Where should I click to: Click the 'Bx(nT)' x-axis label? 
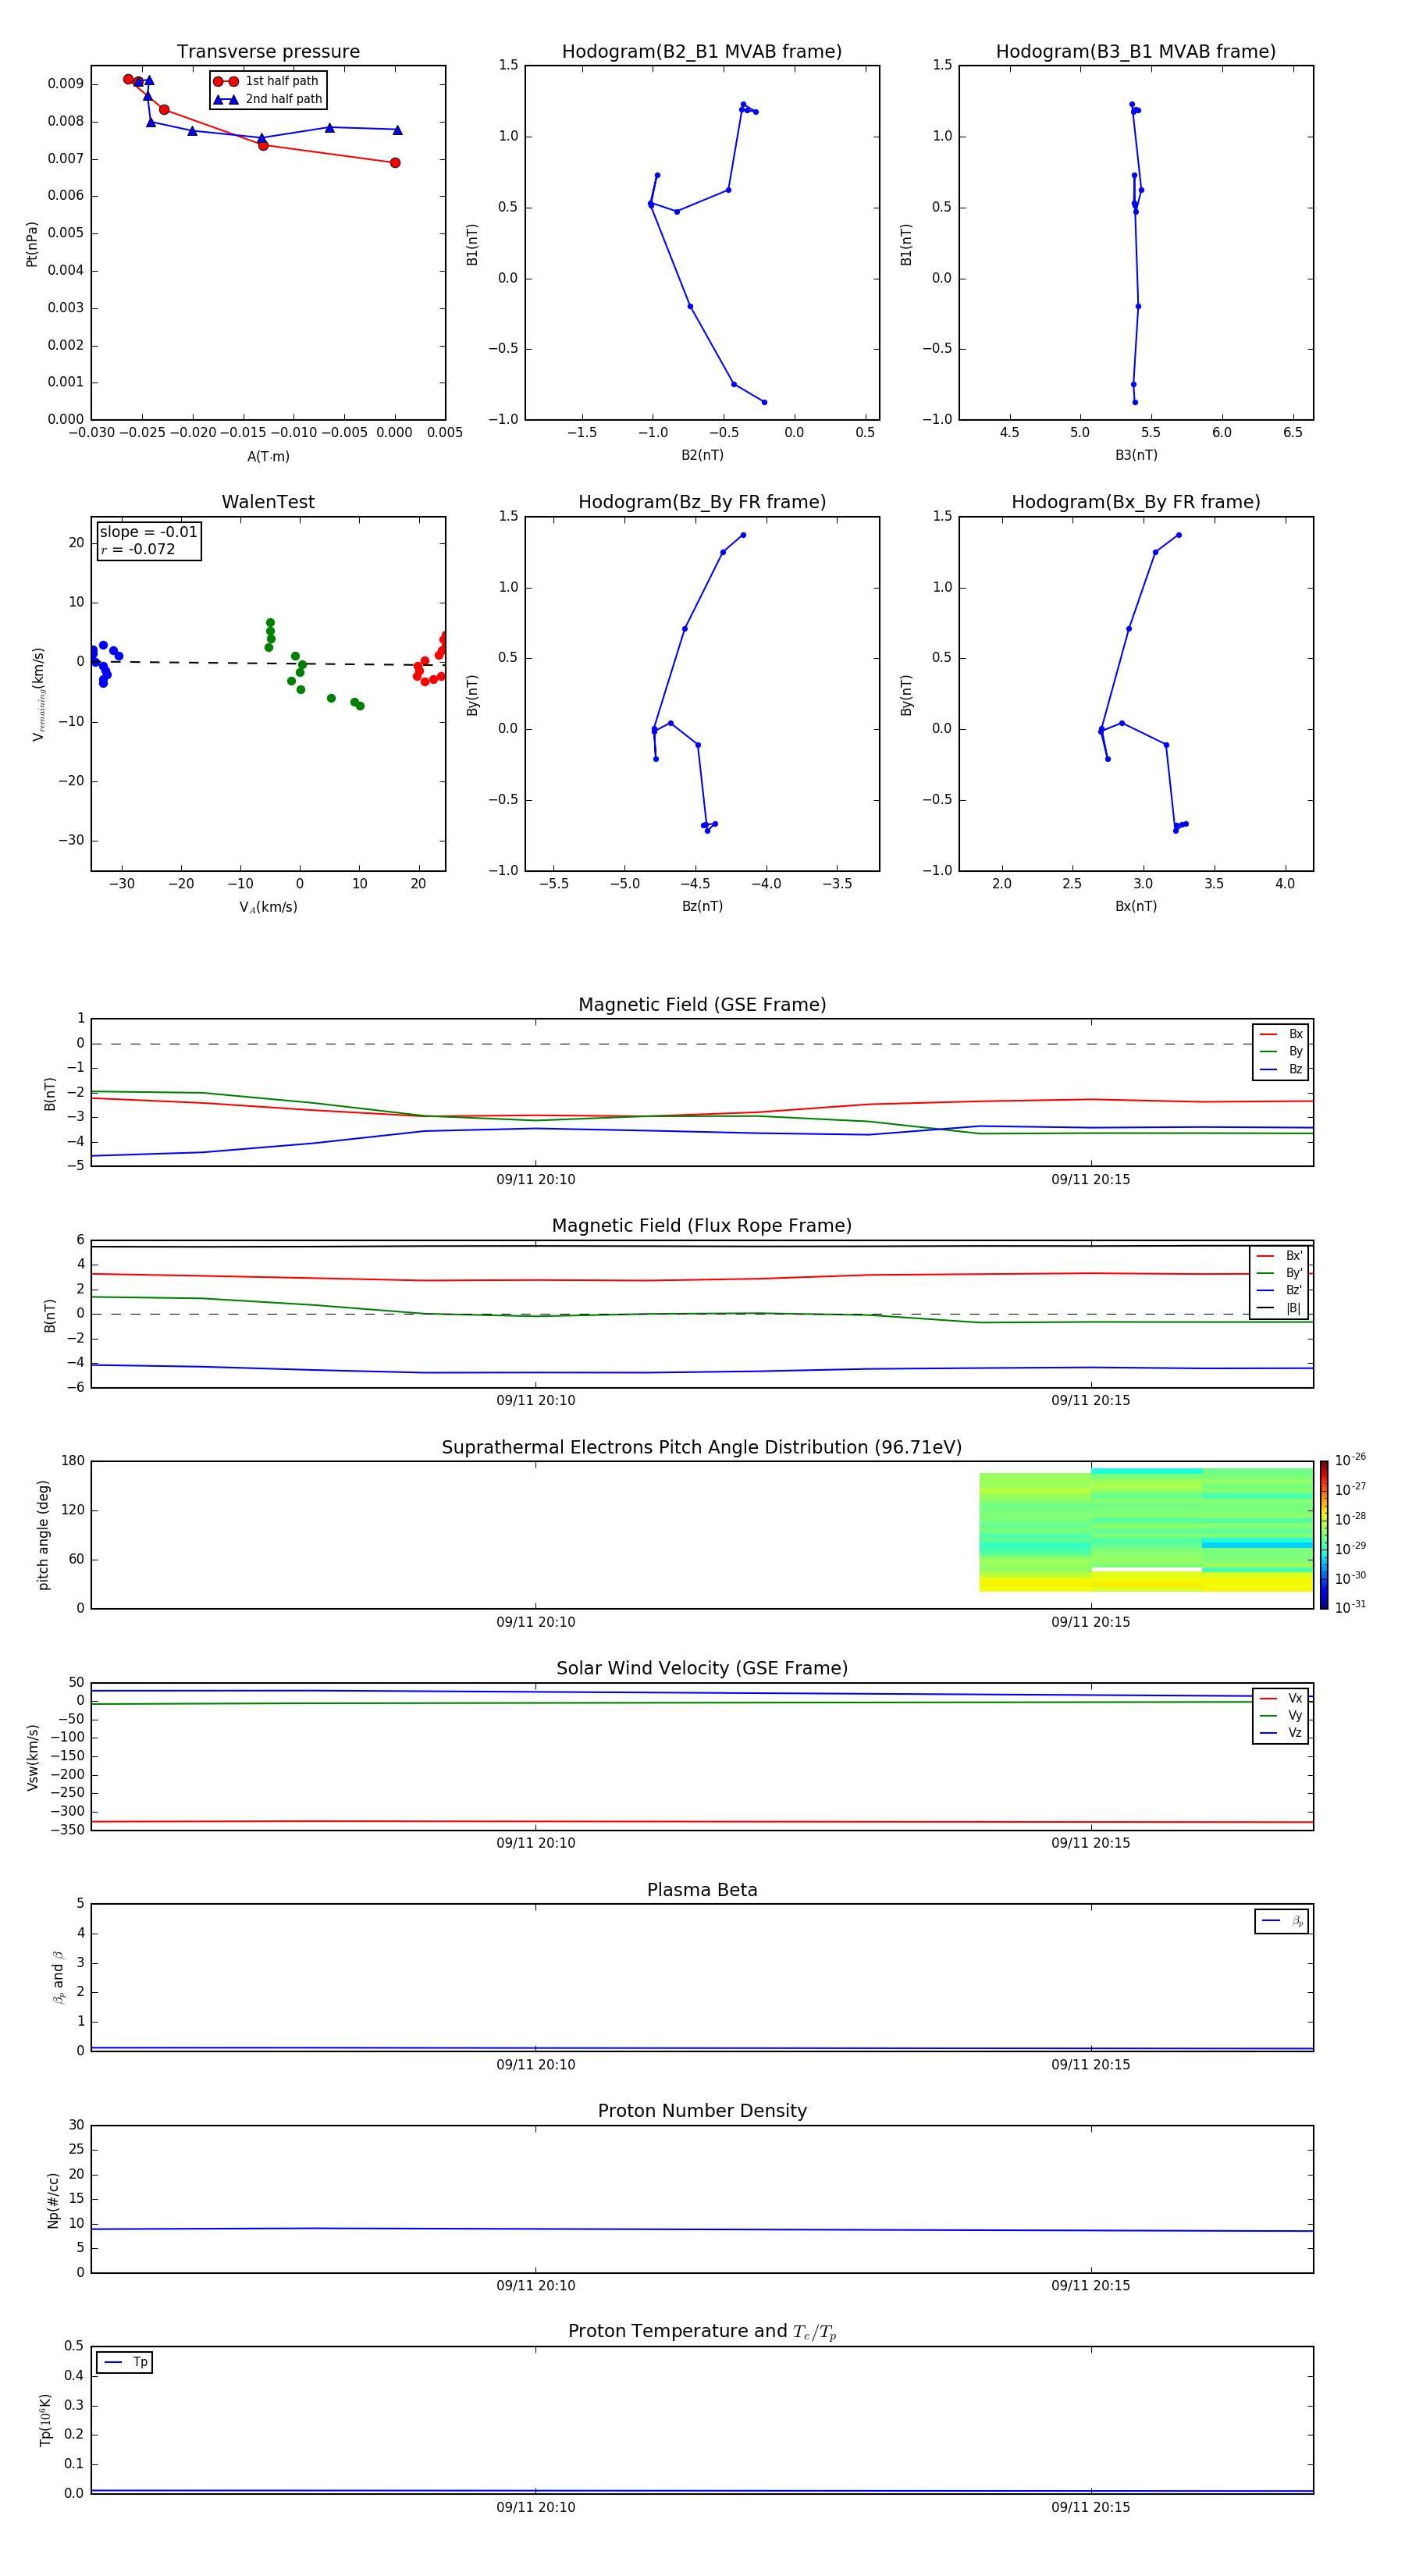point(1136,906)
